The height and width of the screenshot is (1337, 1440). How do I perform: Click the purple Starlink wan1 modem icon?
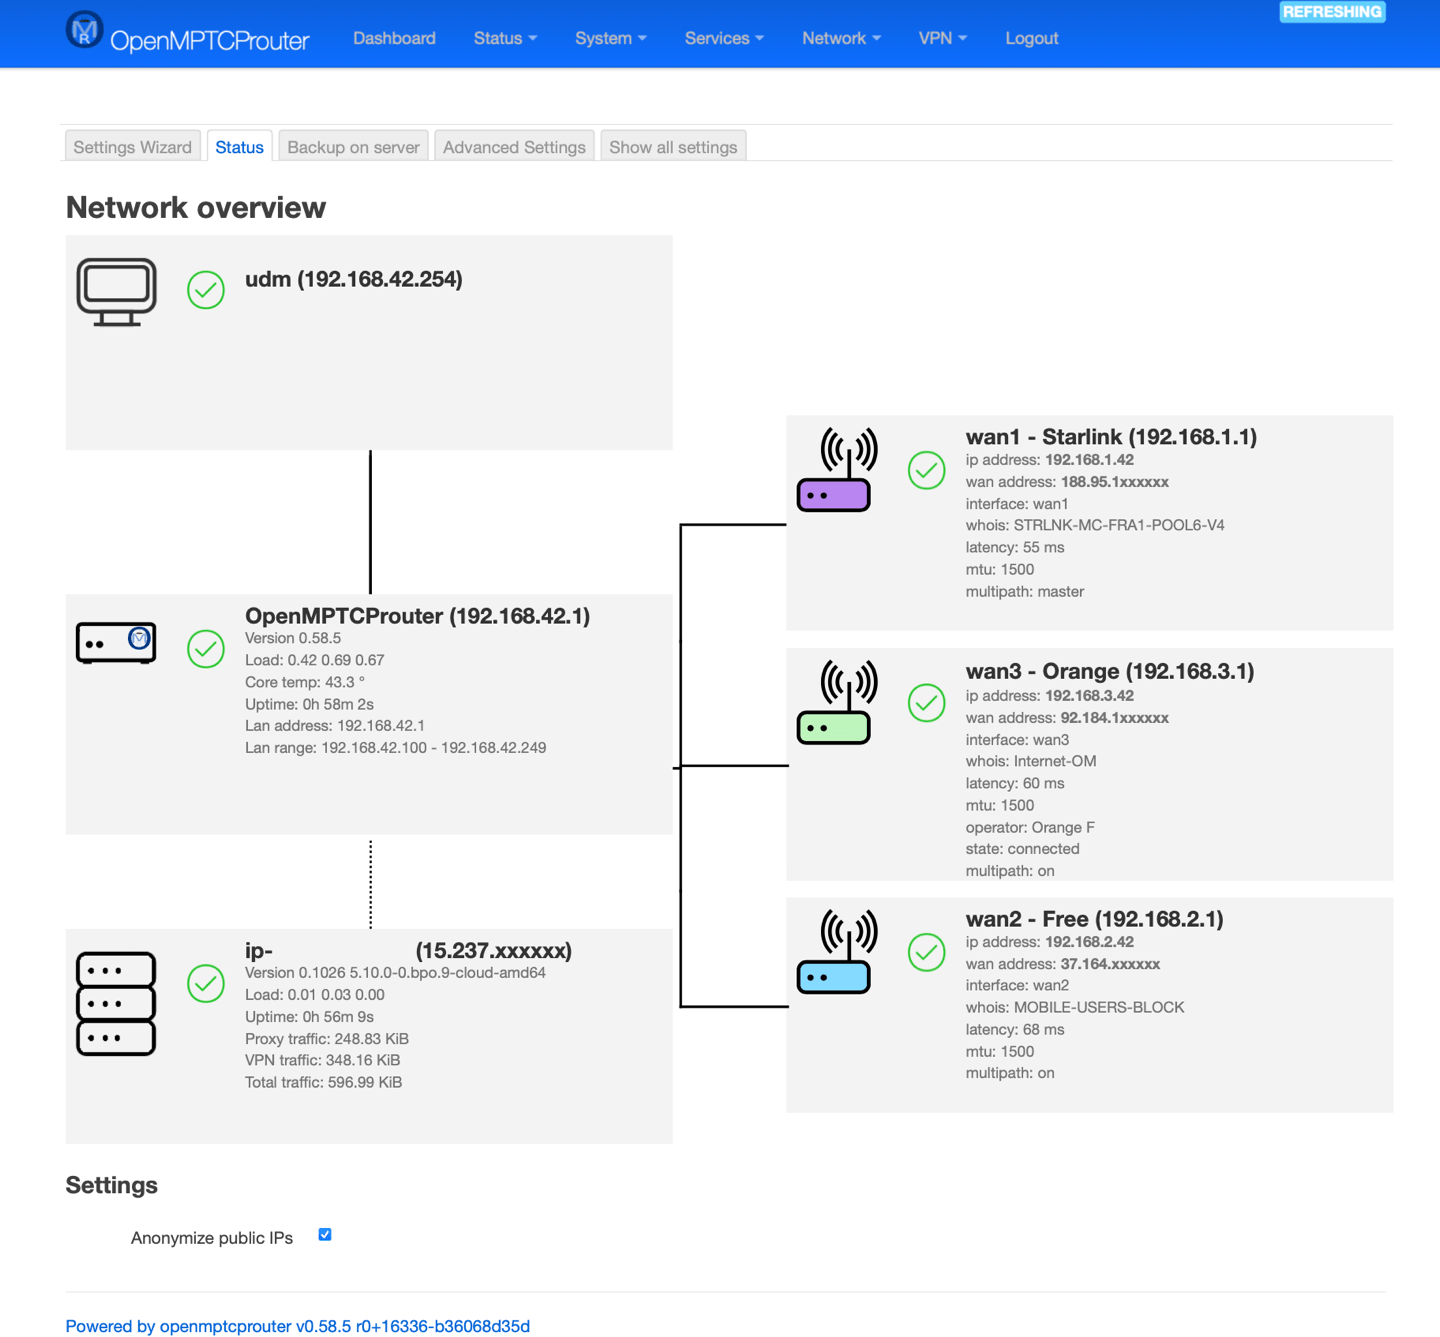point(837,470)
